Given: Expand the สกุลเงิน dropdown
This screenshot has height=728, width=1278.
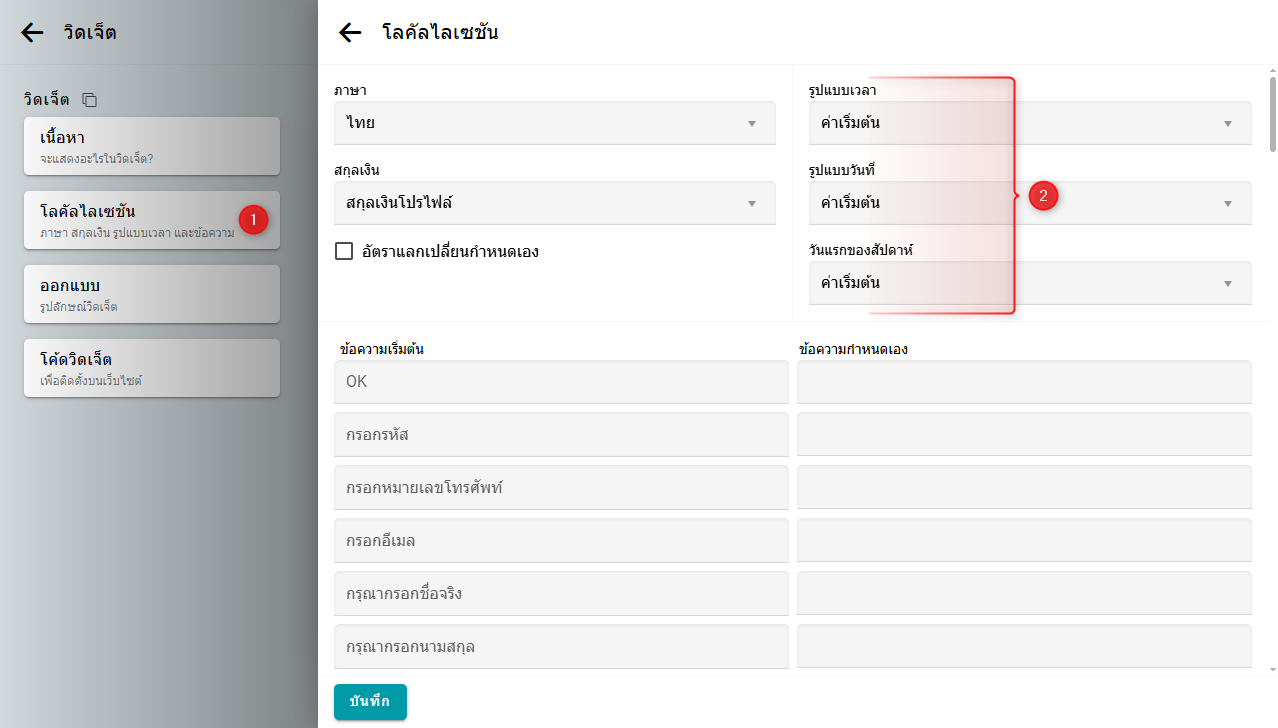Looking at the screenshot, I should 554,203.
